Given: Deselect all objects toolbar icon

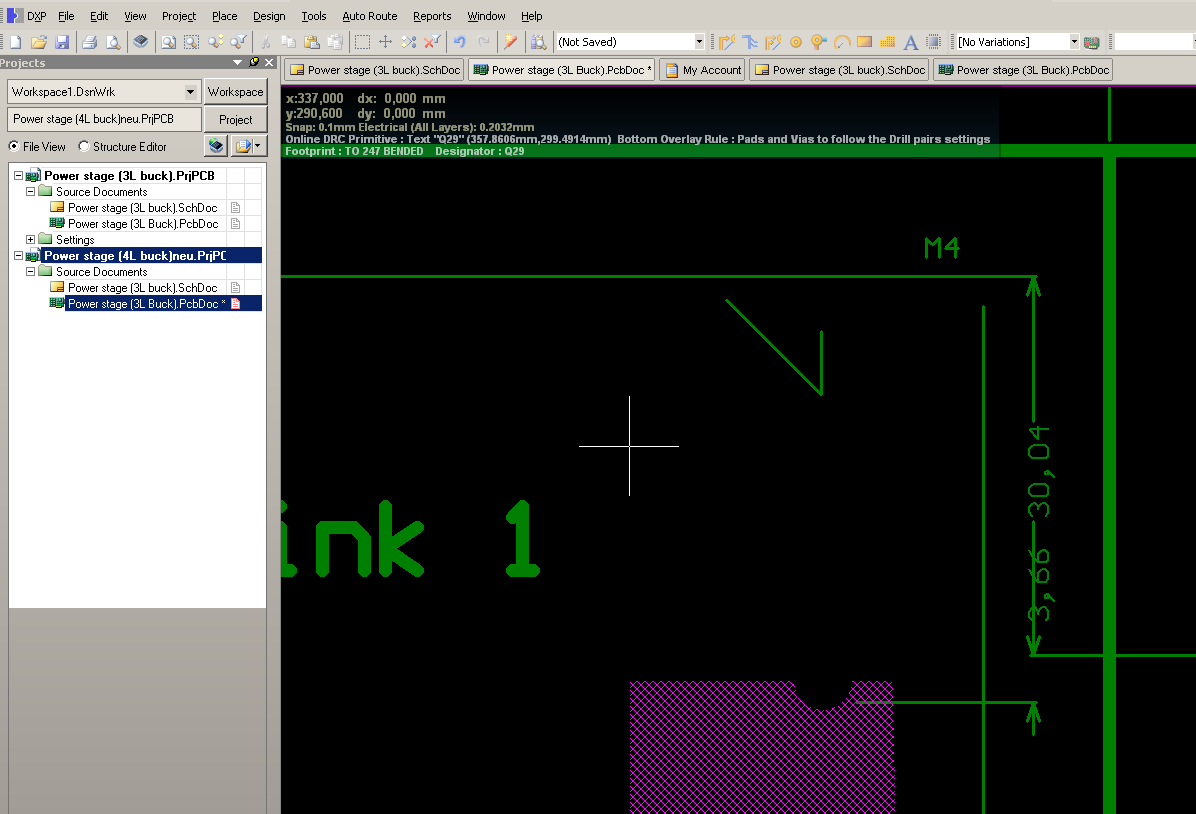Looking at the screenshot, I should point(409,42).
